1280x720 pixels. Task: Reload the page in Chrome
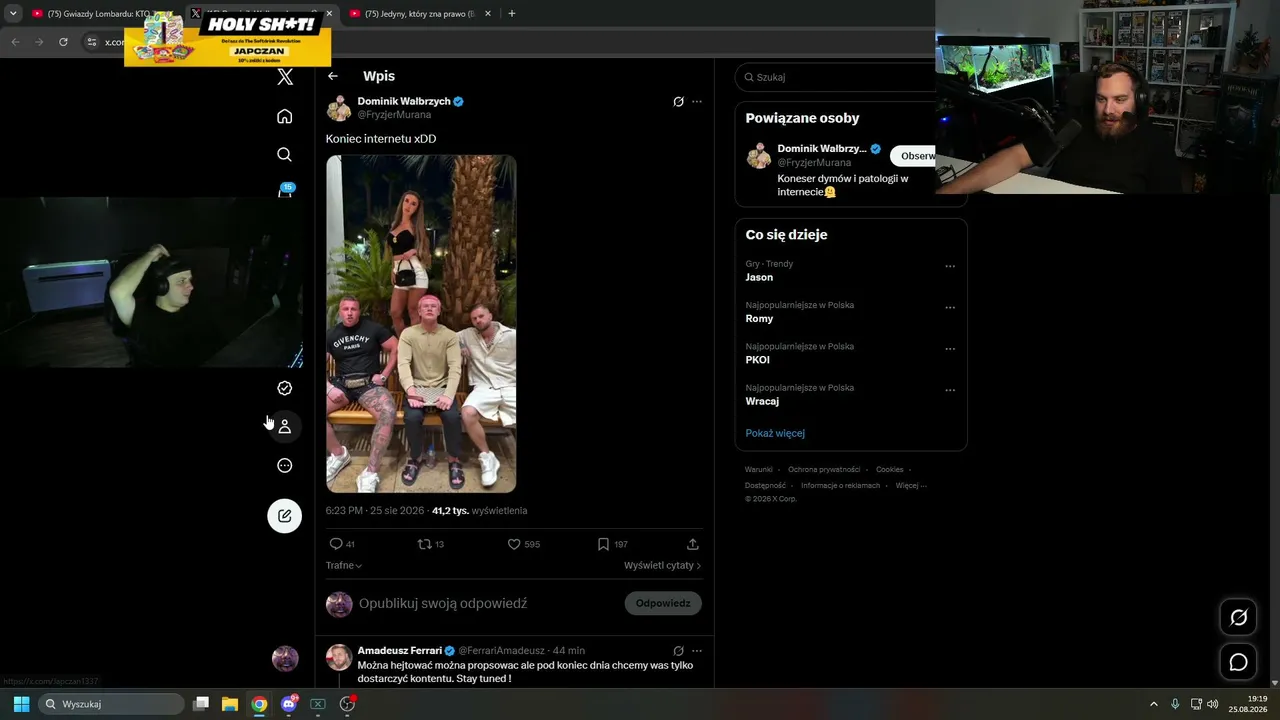click(x=63, y=42)
